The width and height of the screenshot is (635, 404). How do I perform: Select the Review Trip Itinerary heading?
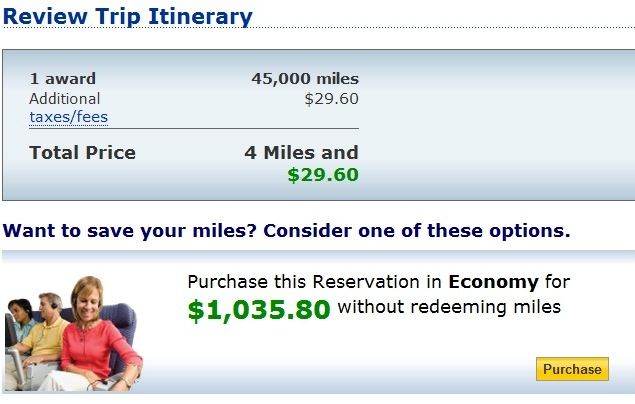(x=128, y=16)
